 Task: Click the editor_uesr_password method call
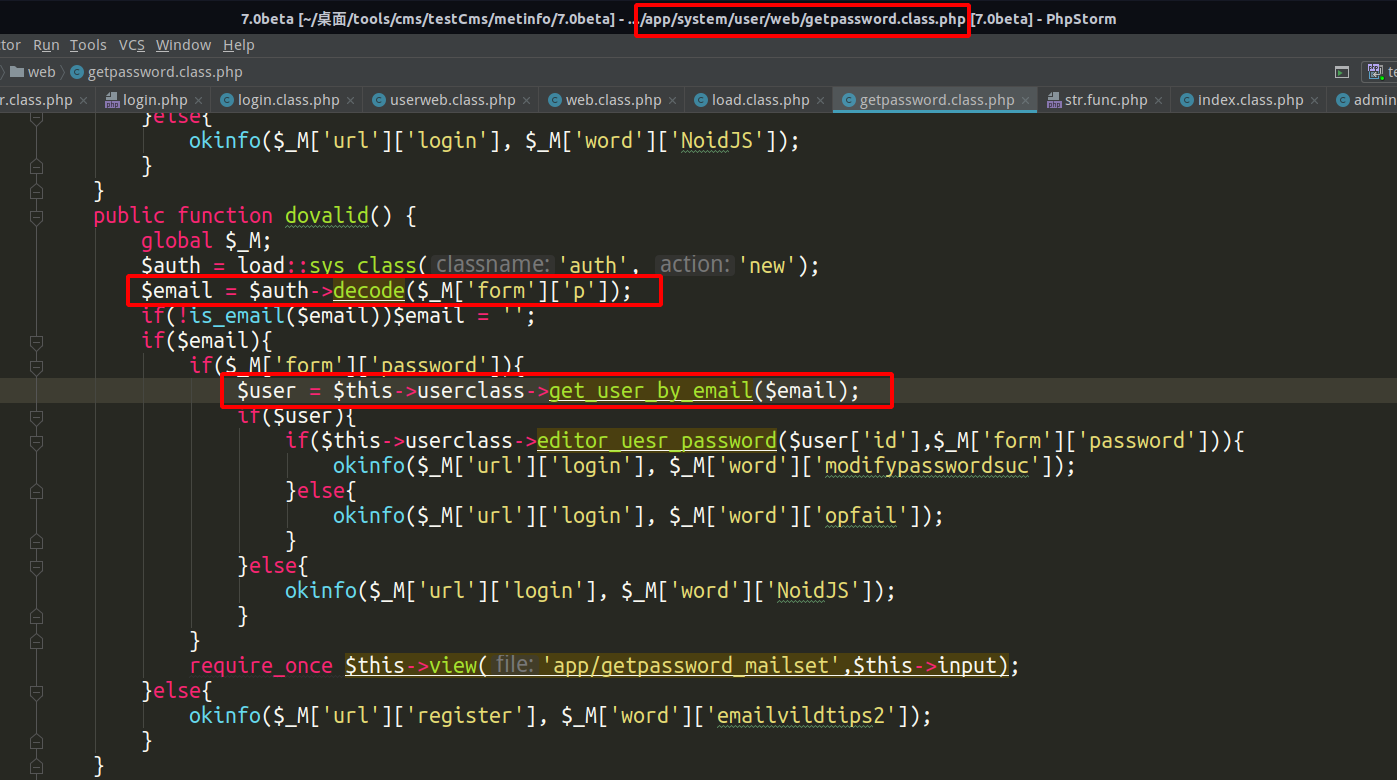click(x=657, y=440)
